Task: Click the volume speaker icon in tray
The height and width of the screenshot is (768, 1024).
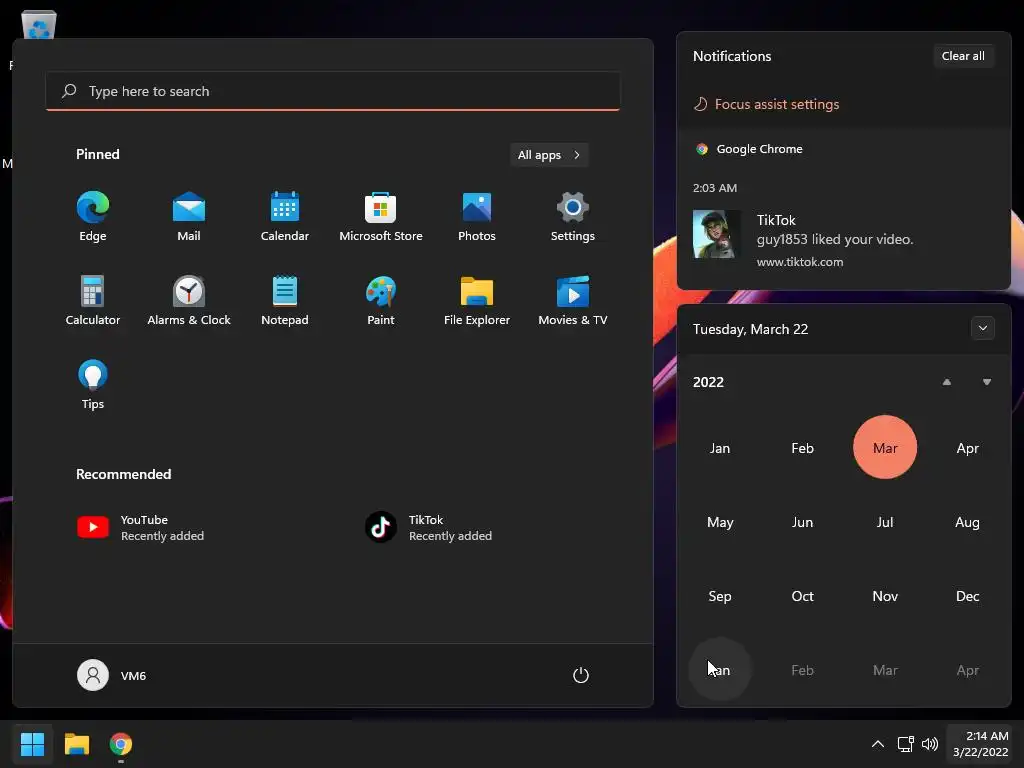Action: coord(930,744)
